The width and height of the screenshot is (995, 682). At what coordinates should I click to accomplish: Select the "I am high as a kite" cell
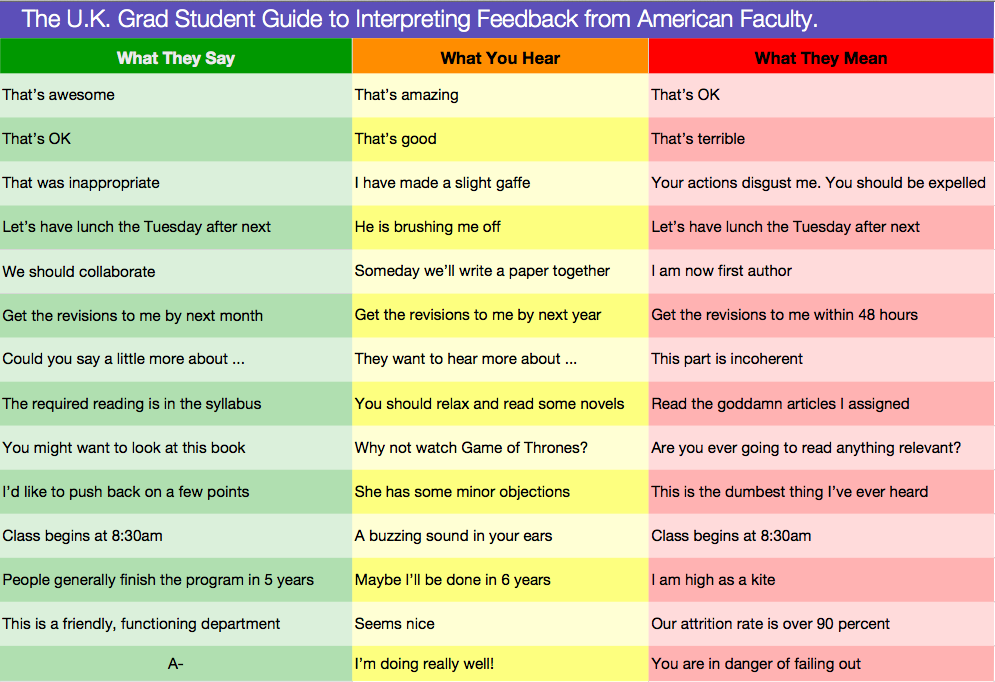[713, 580]
